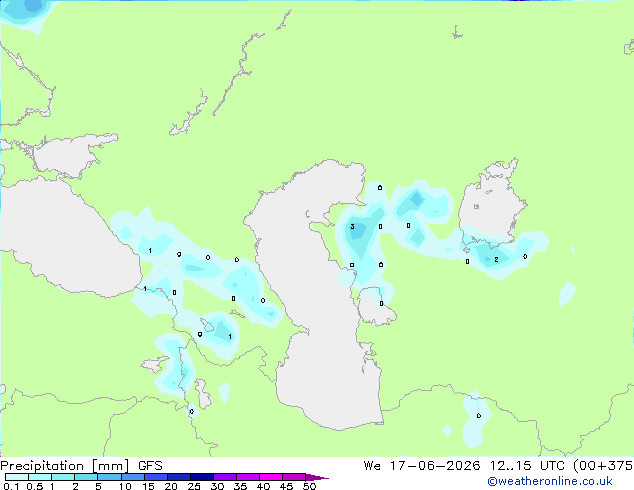Click the '50' legend scale label

tap(309, 486)
